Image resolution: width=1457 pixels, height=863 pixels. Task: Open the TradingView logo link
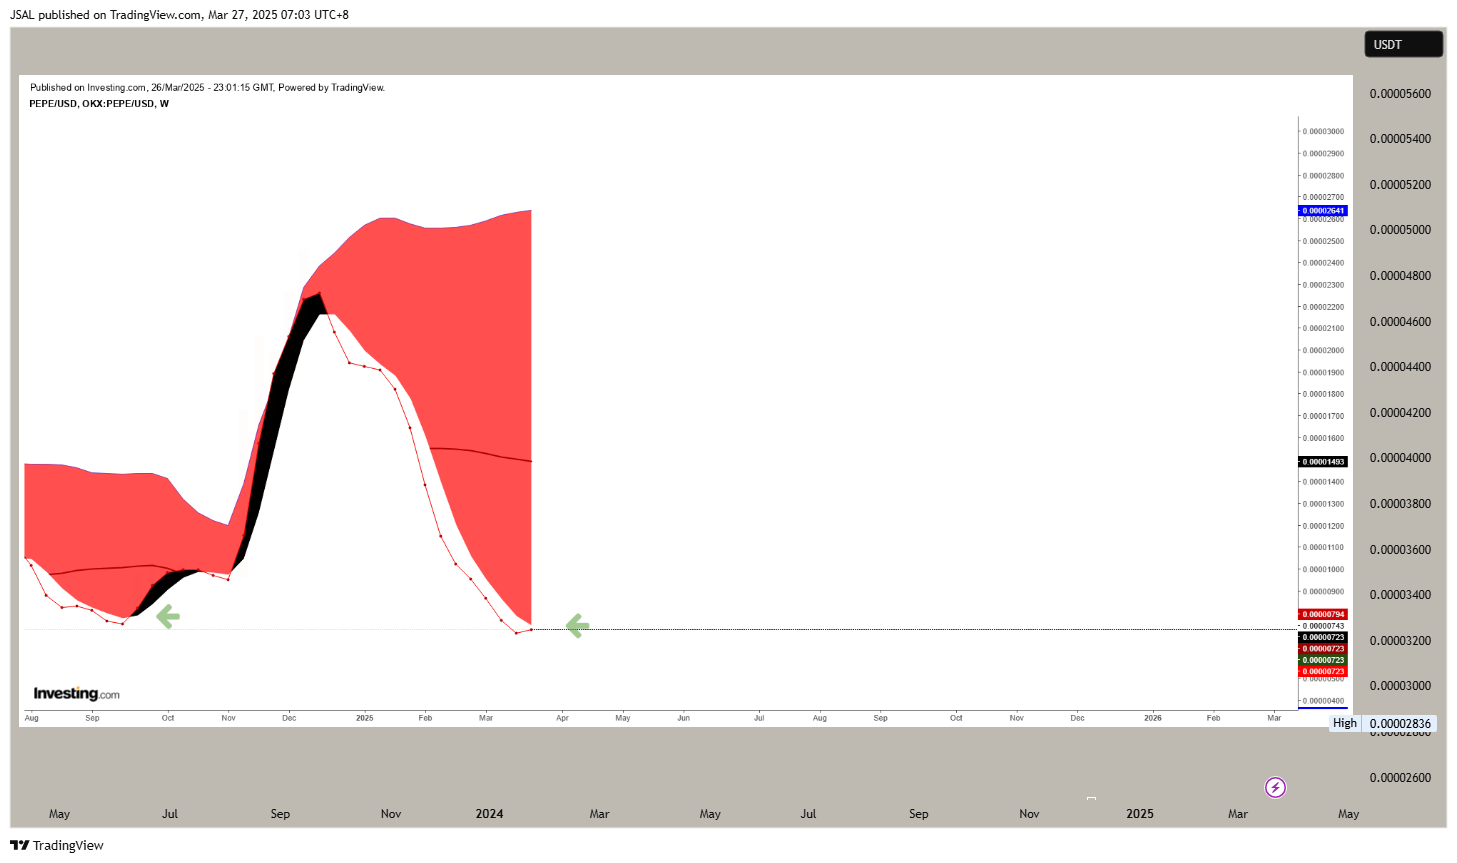57,846
